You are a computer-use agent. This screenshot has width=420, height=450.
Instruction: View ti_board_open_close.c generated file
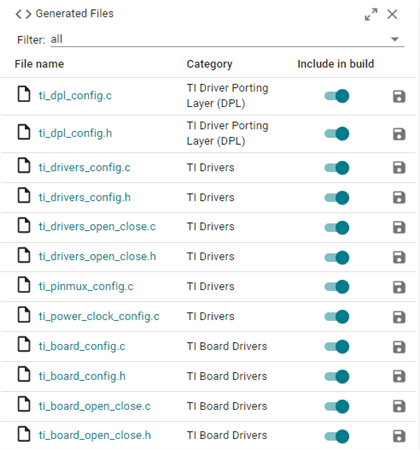pos(95,406)
